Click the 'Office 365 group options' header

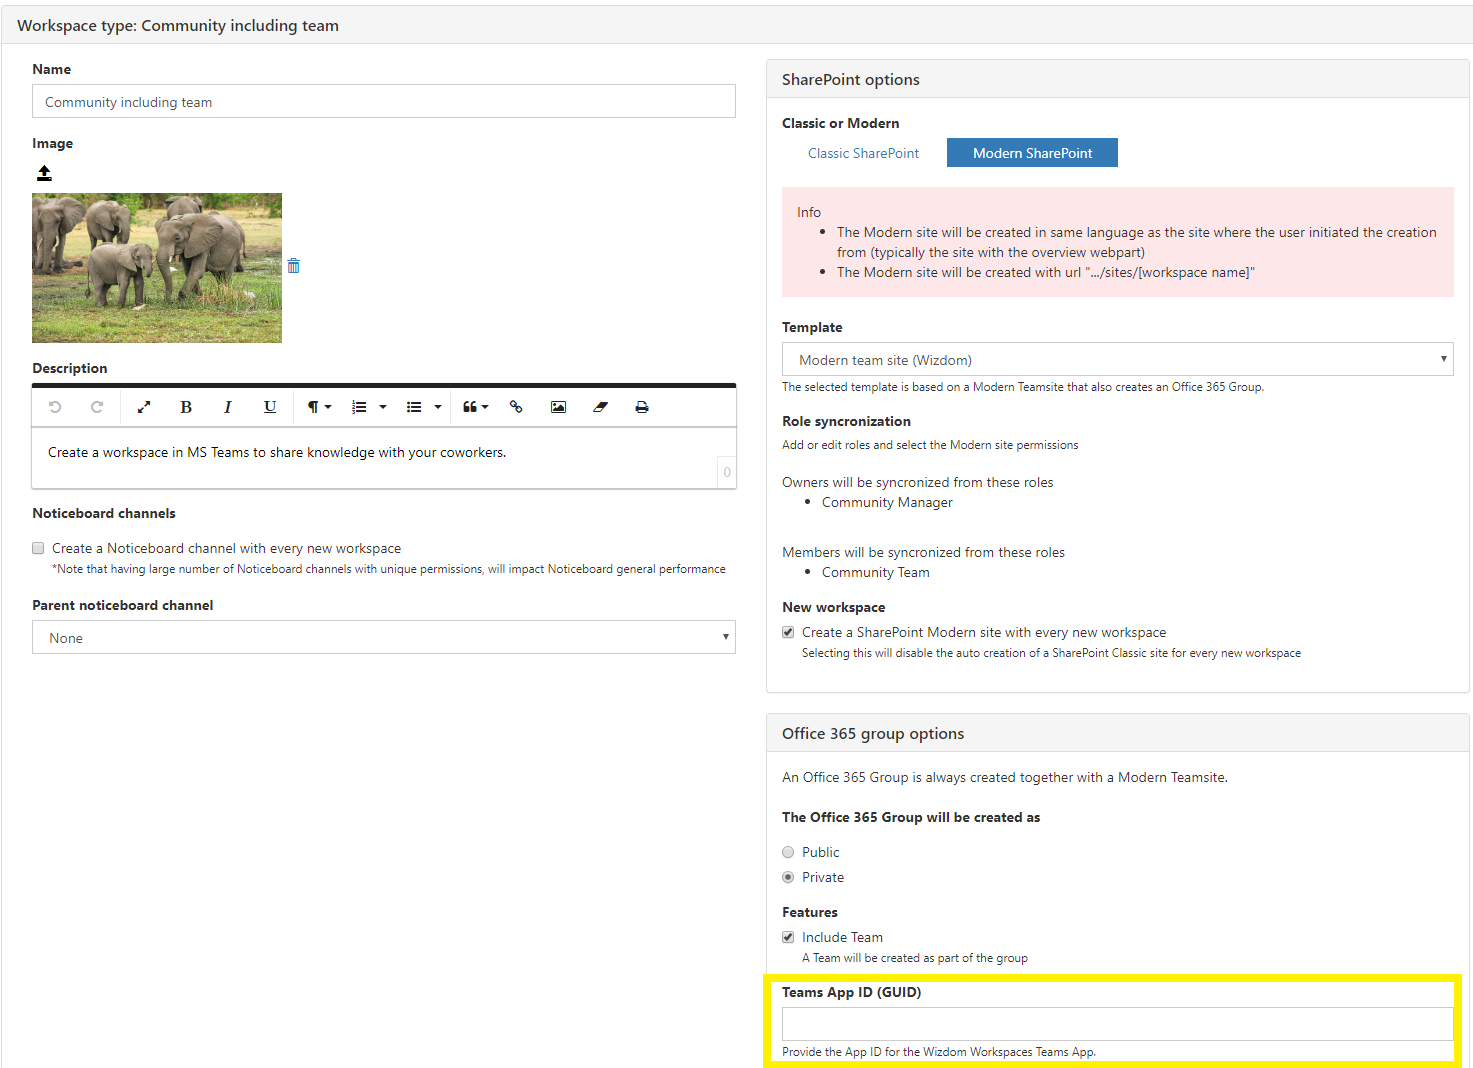pos(1118,733)
